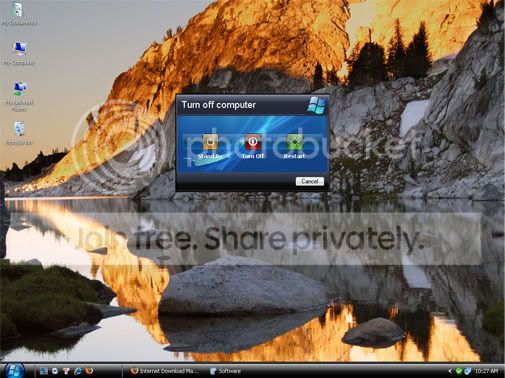Switch to the Software taskbar button
Screen dimensions: 505x378
point(225,371)
